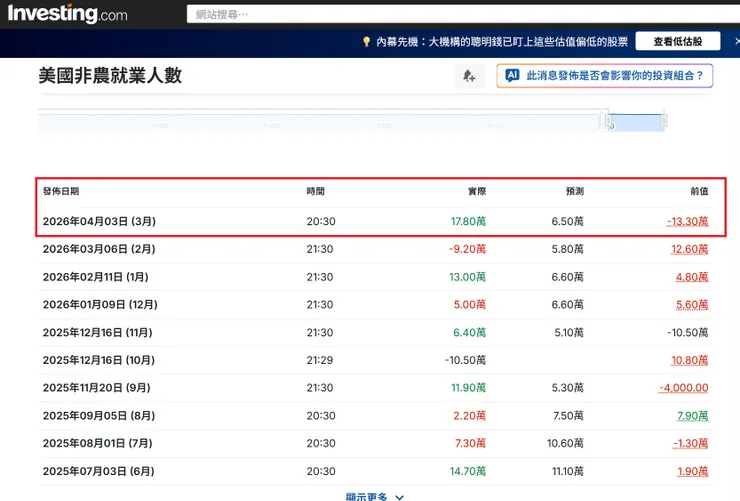Viewport: 740px width, 501px height.
Task: Click the promo banner text about undervalued stocks
Action: pyautogui.click(x=502, y=42)
